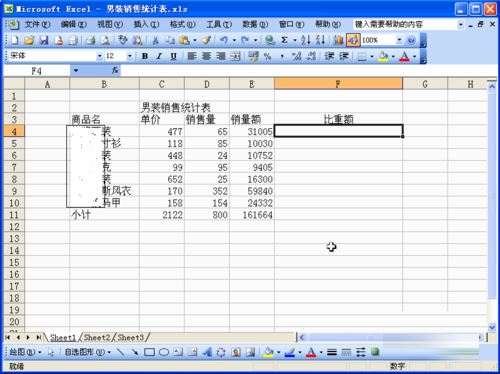Toggle the highlighted Drawing toolbar button
Screen dimensions: 500x374
click(353, 40)
